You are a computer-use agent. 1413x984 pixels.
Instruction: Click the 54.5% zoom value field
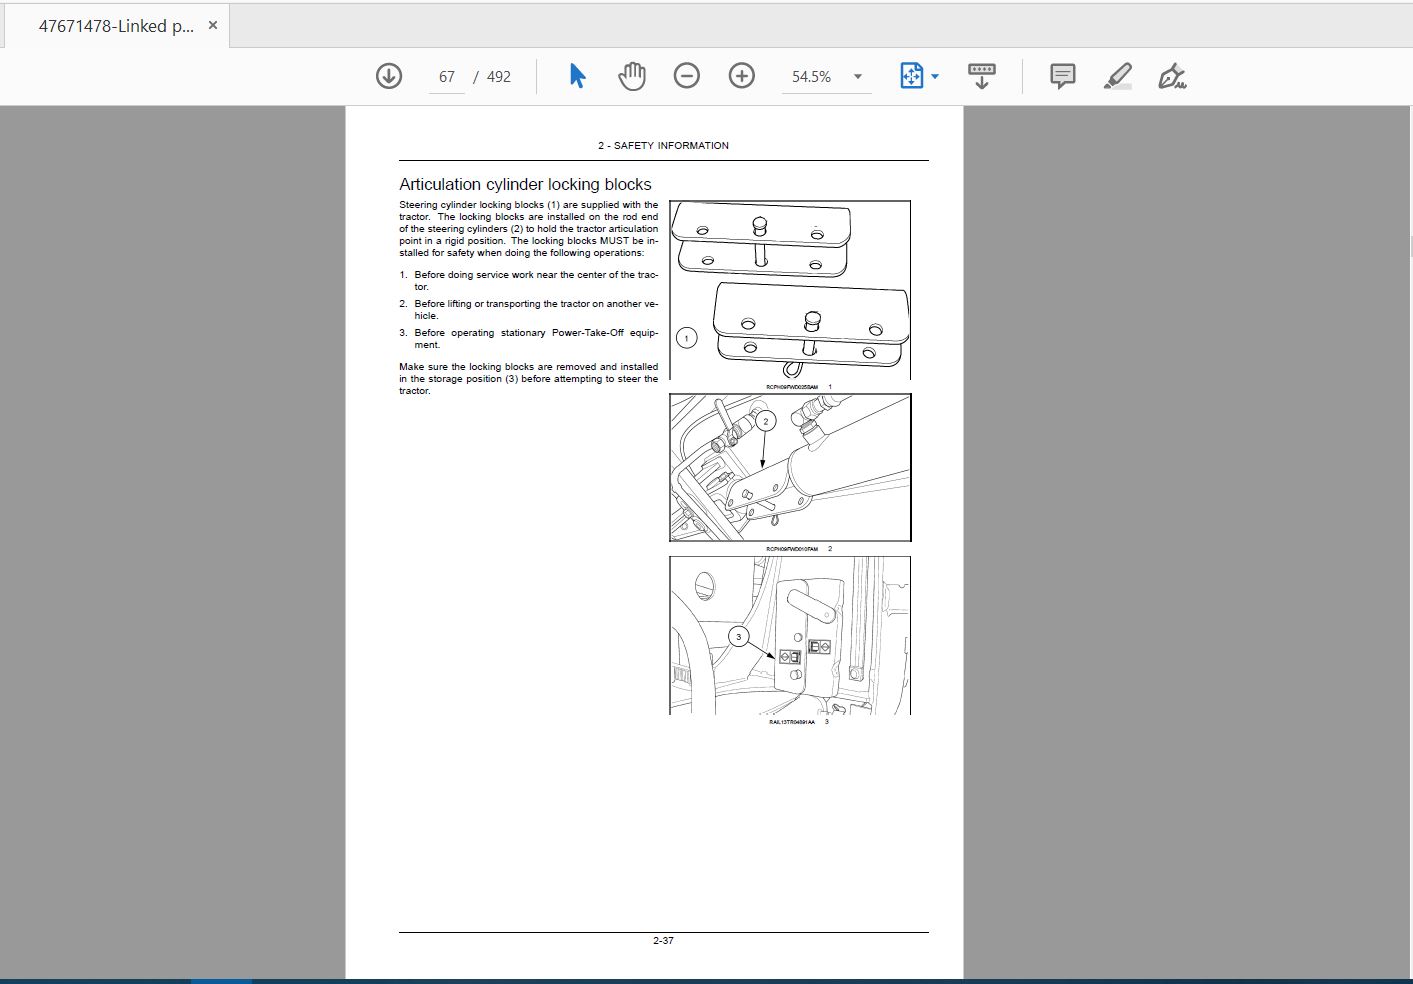point(811,77)
